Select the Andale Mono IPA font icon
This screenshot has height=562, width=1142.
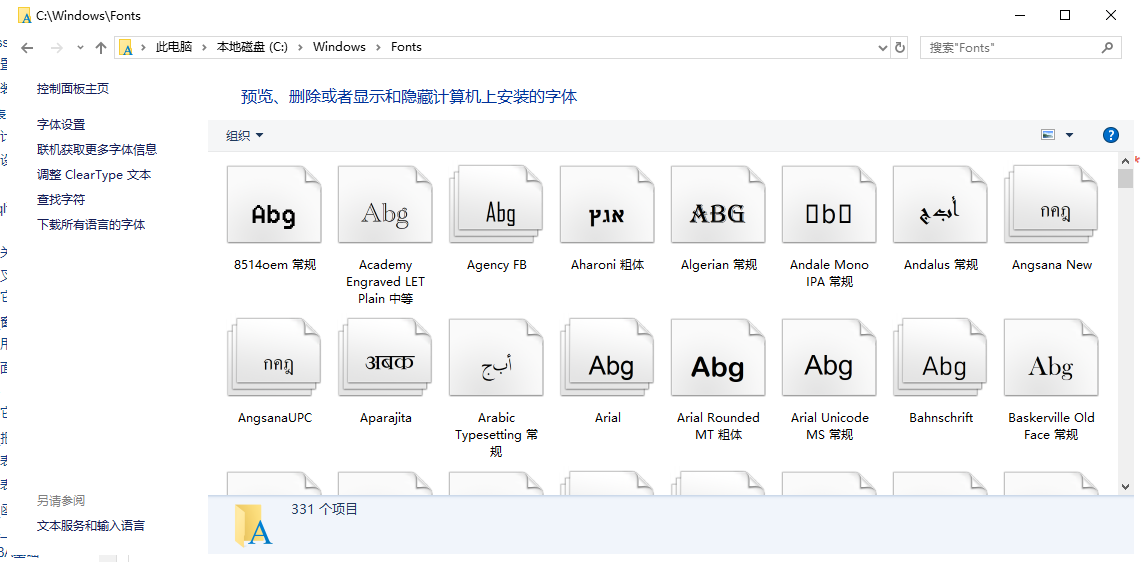point(830,205)
